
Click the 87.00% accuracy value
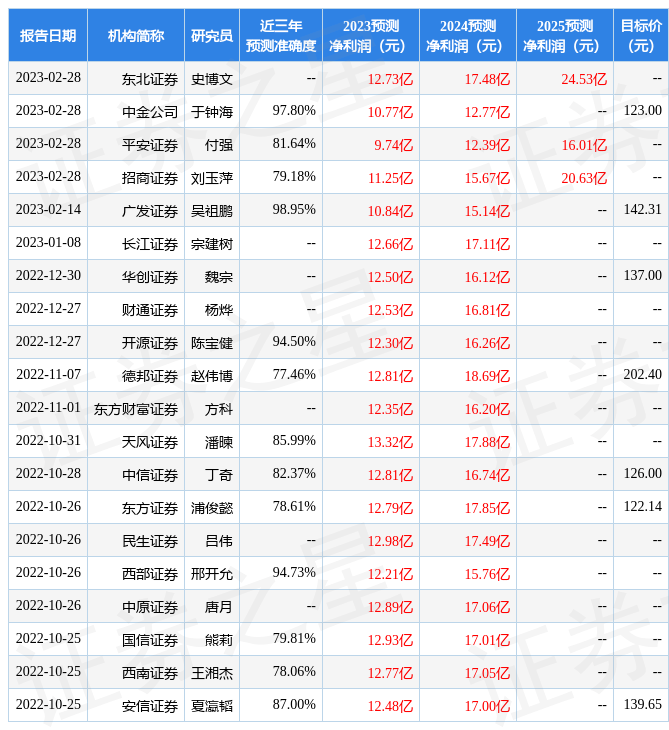pos(294,704)
